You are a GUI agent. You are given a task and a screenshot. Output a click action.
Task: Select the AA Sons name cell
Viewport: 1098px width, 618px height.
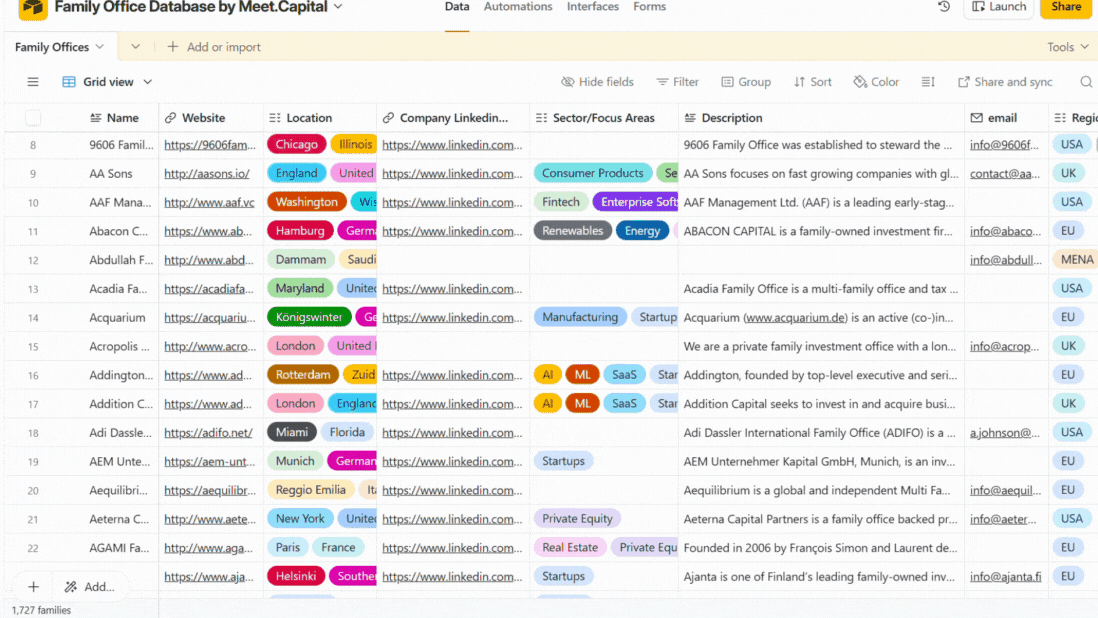pyautogui.click(x=111, y=174)
